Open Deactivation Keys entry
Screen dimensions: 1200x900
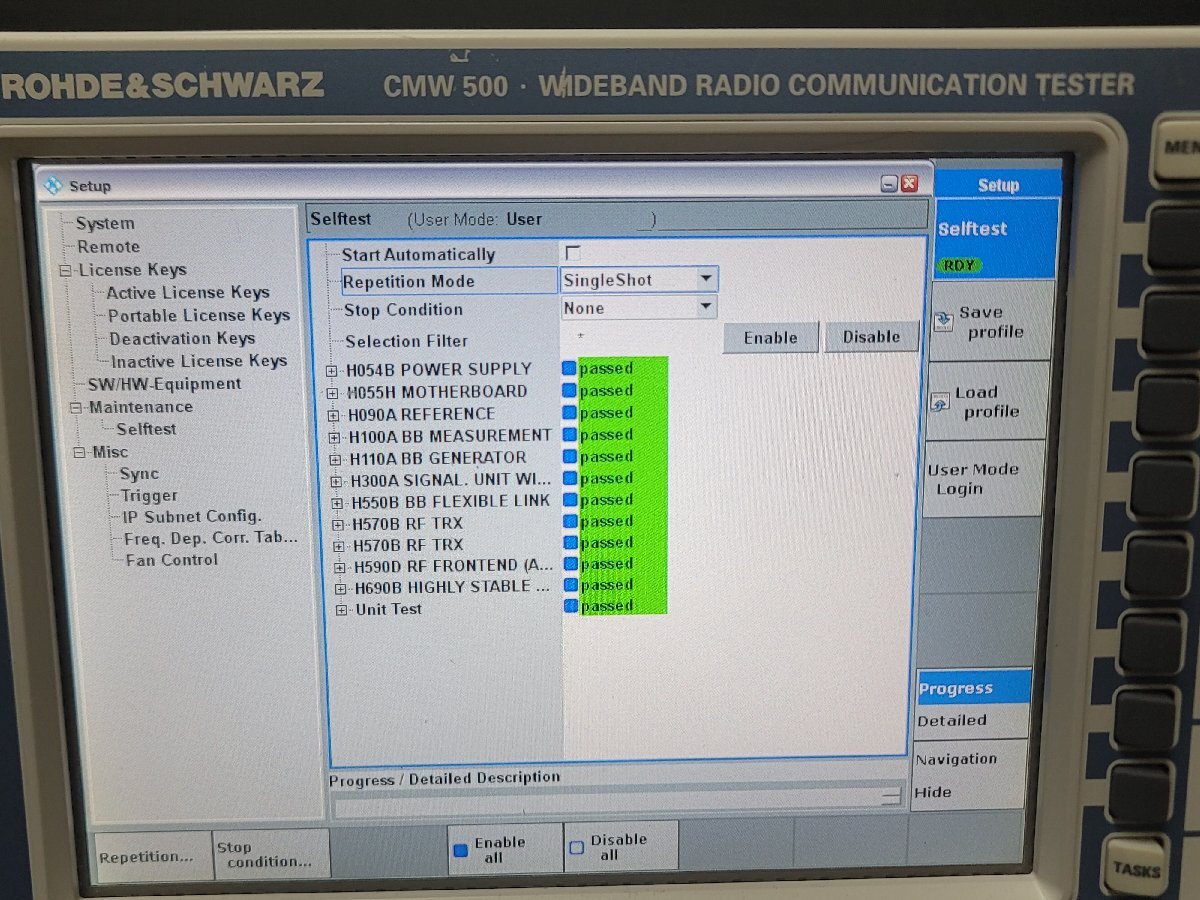click(182, 338)
